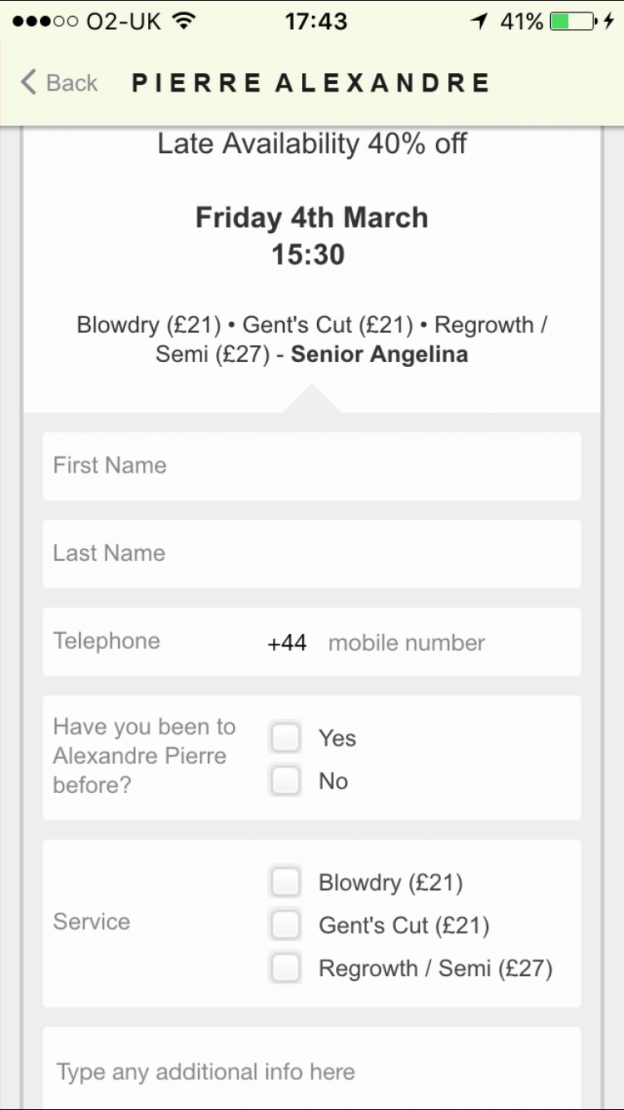
Task: Tap the Wi-Fi signal icon
Action: pos(184,21)
